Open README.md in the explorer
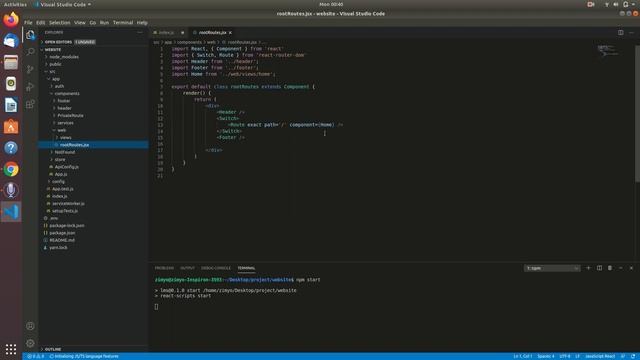Image resolution: width=640 pixels, height=360 pixels. coord(62,240)
